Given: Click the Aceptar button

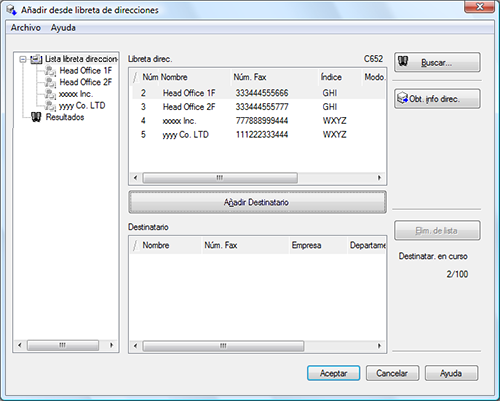Looking at the screenshot, I should pyautogui.click(x=333, y=373).
